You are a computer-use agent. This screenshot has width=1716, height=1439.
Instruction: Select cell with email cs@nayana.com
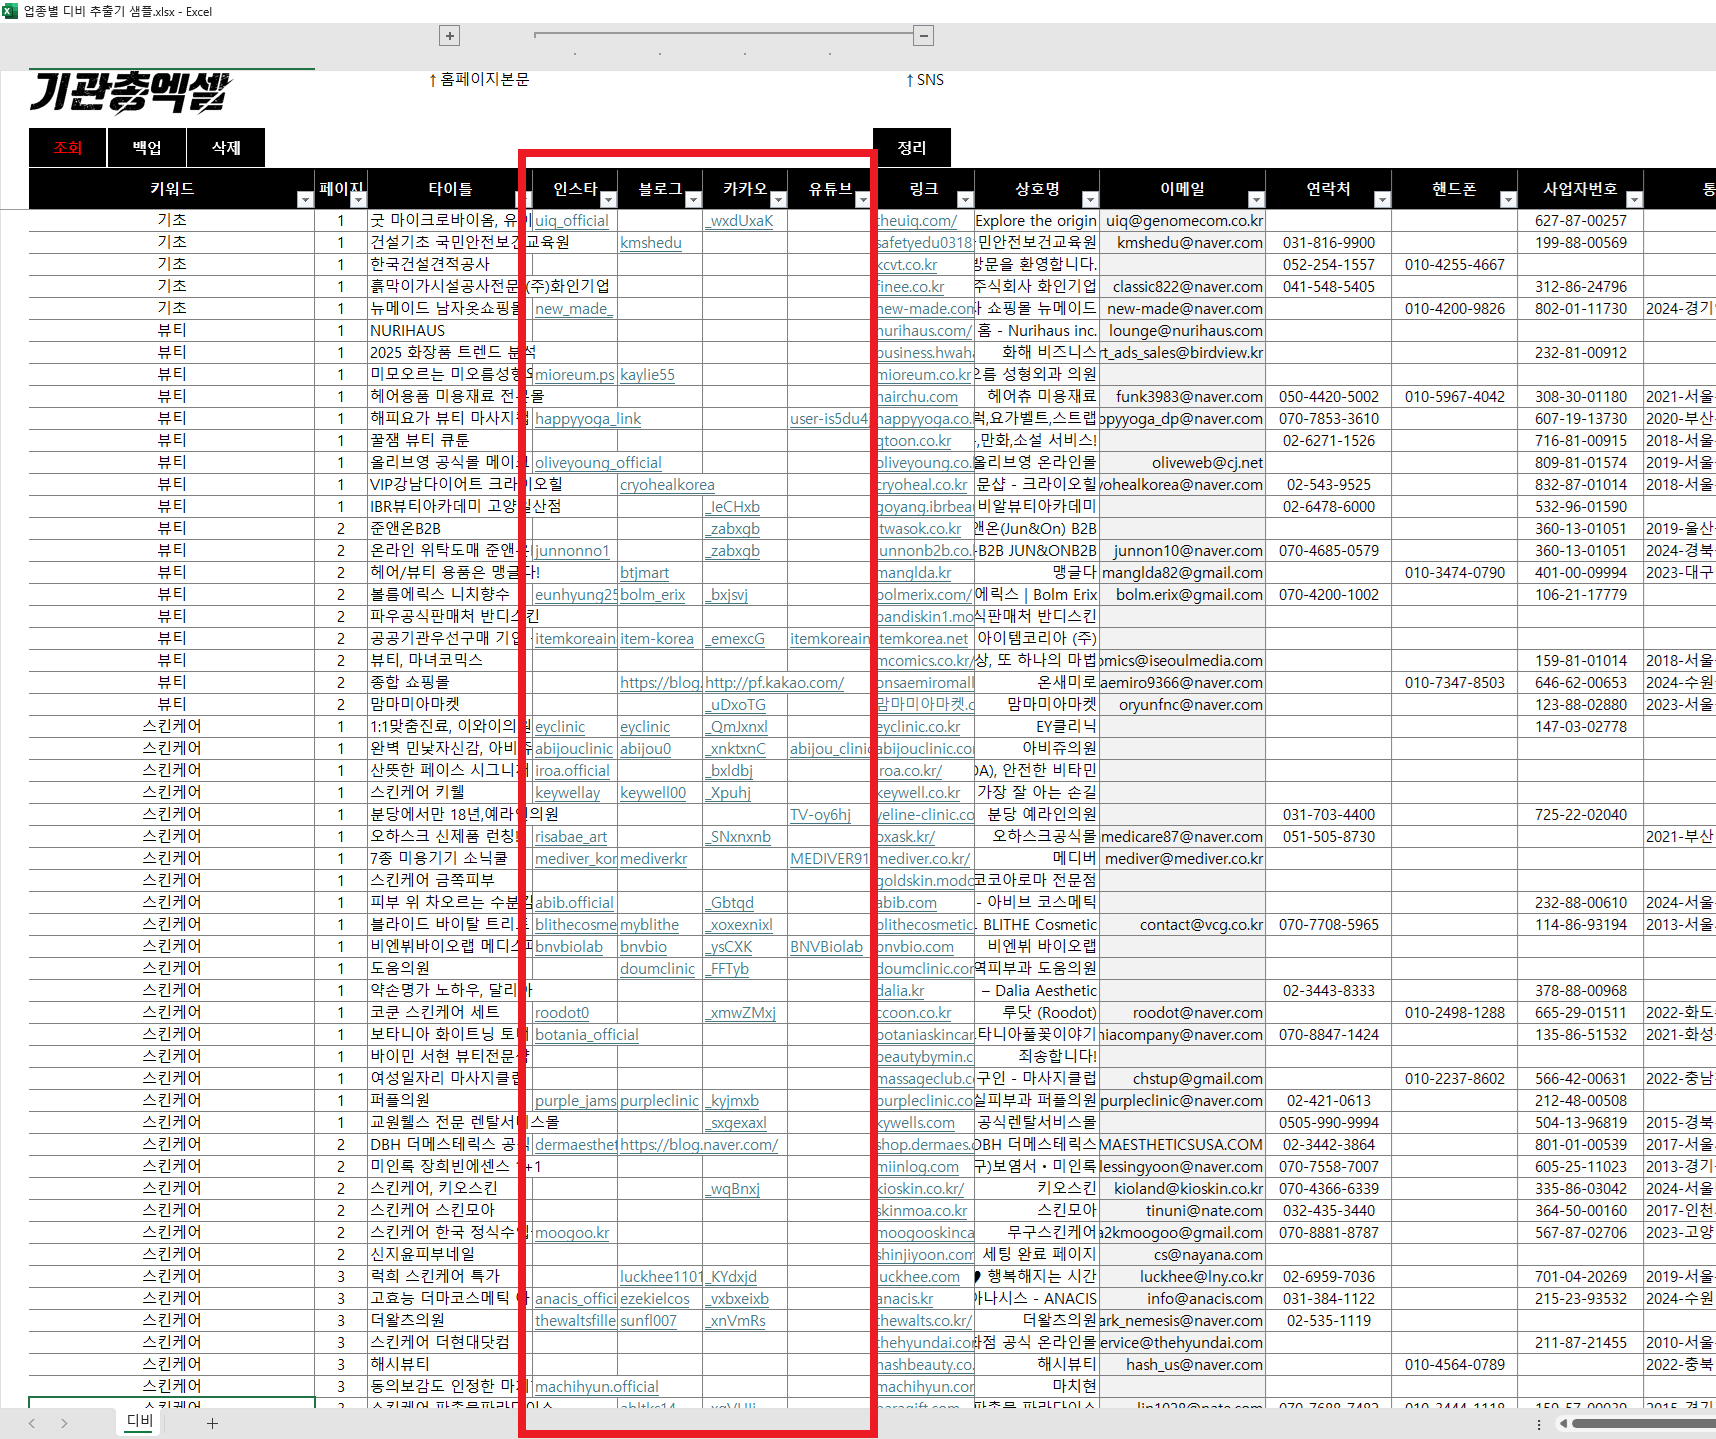(x=1182, y=1255)
